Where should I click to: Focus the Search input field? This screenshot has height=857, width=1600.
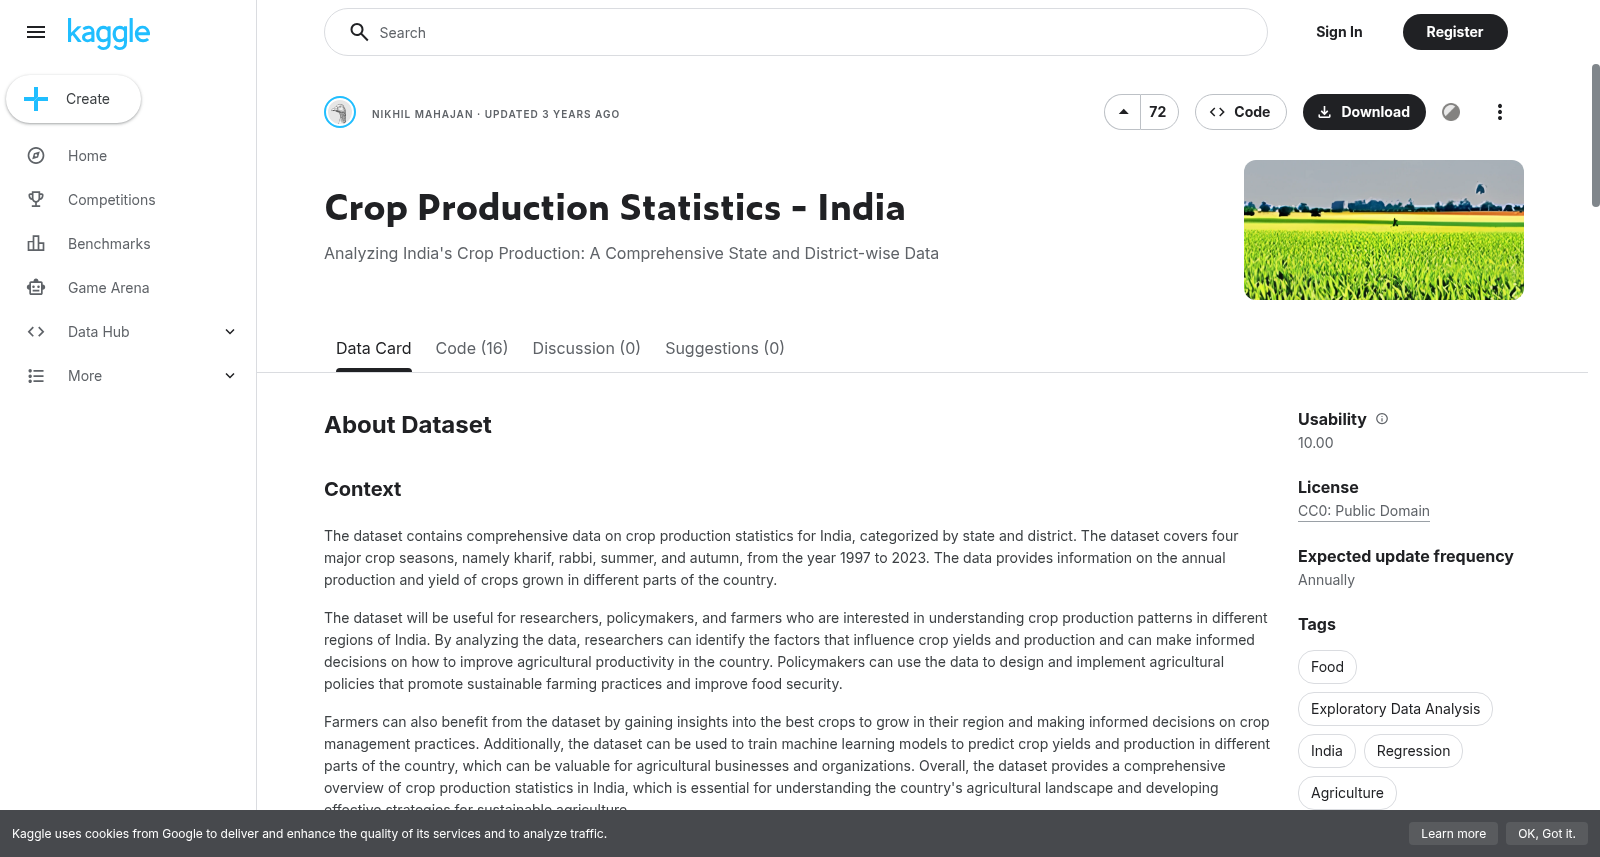[796, 32]
